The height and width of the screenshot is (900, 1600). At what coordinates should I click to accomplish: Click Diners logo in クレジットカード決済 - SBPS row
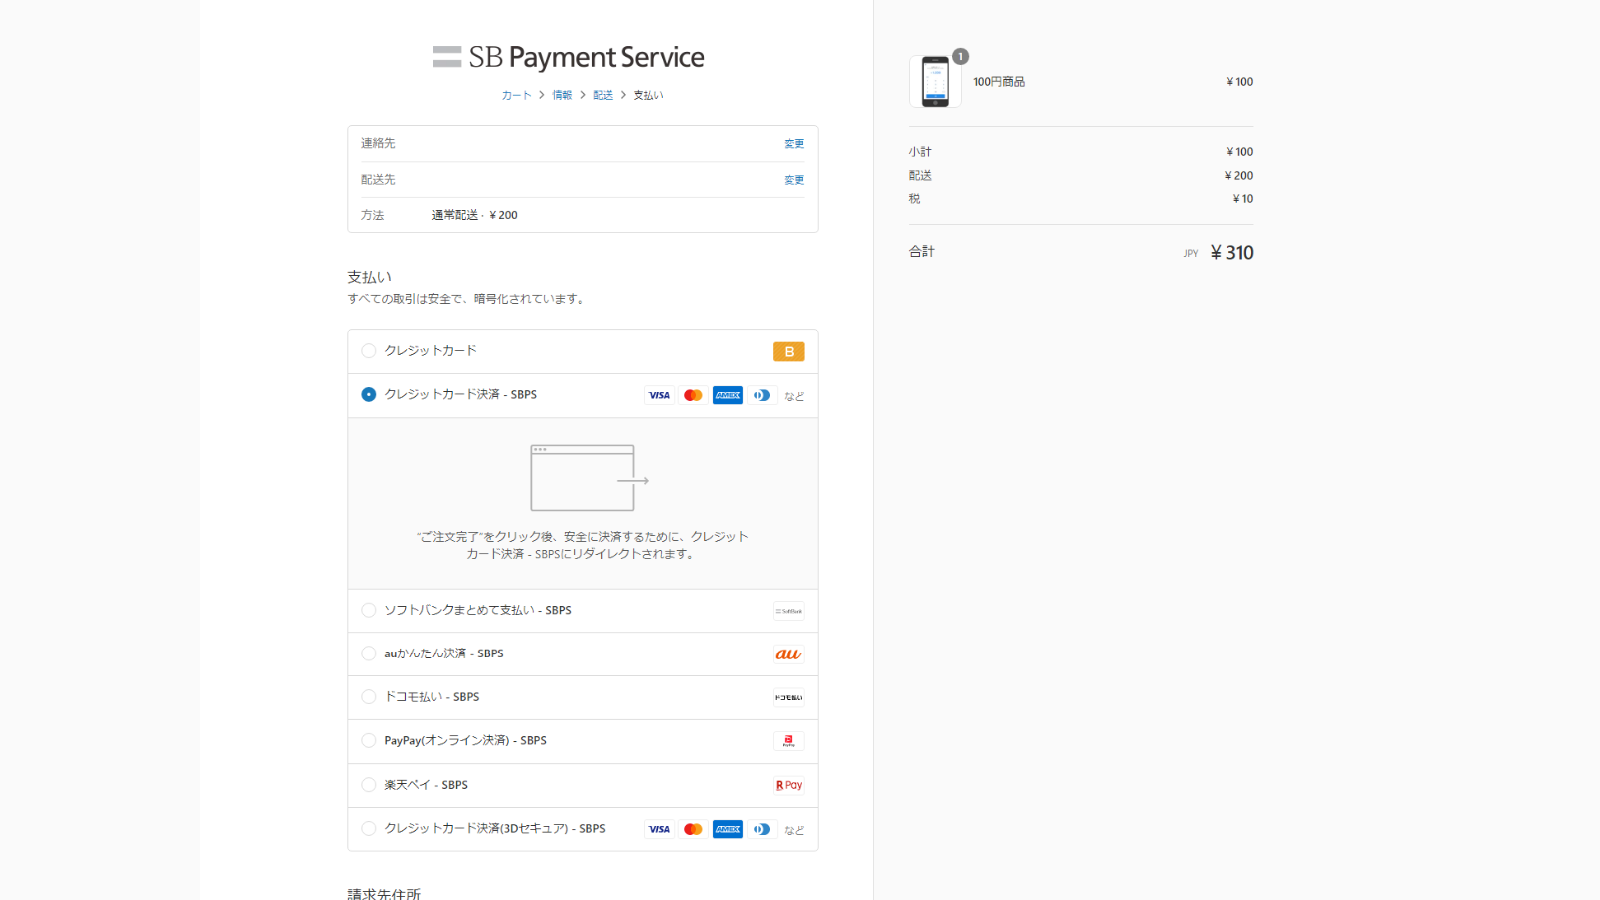[x=762, y=395]
